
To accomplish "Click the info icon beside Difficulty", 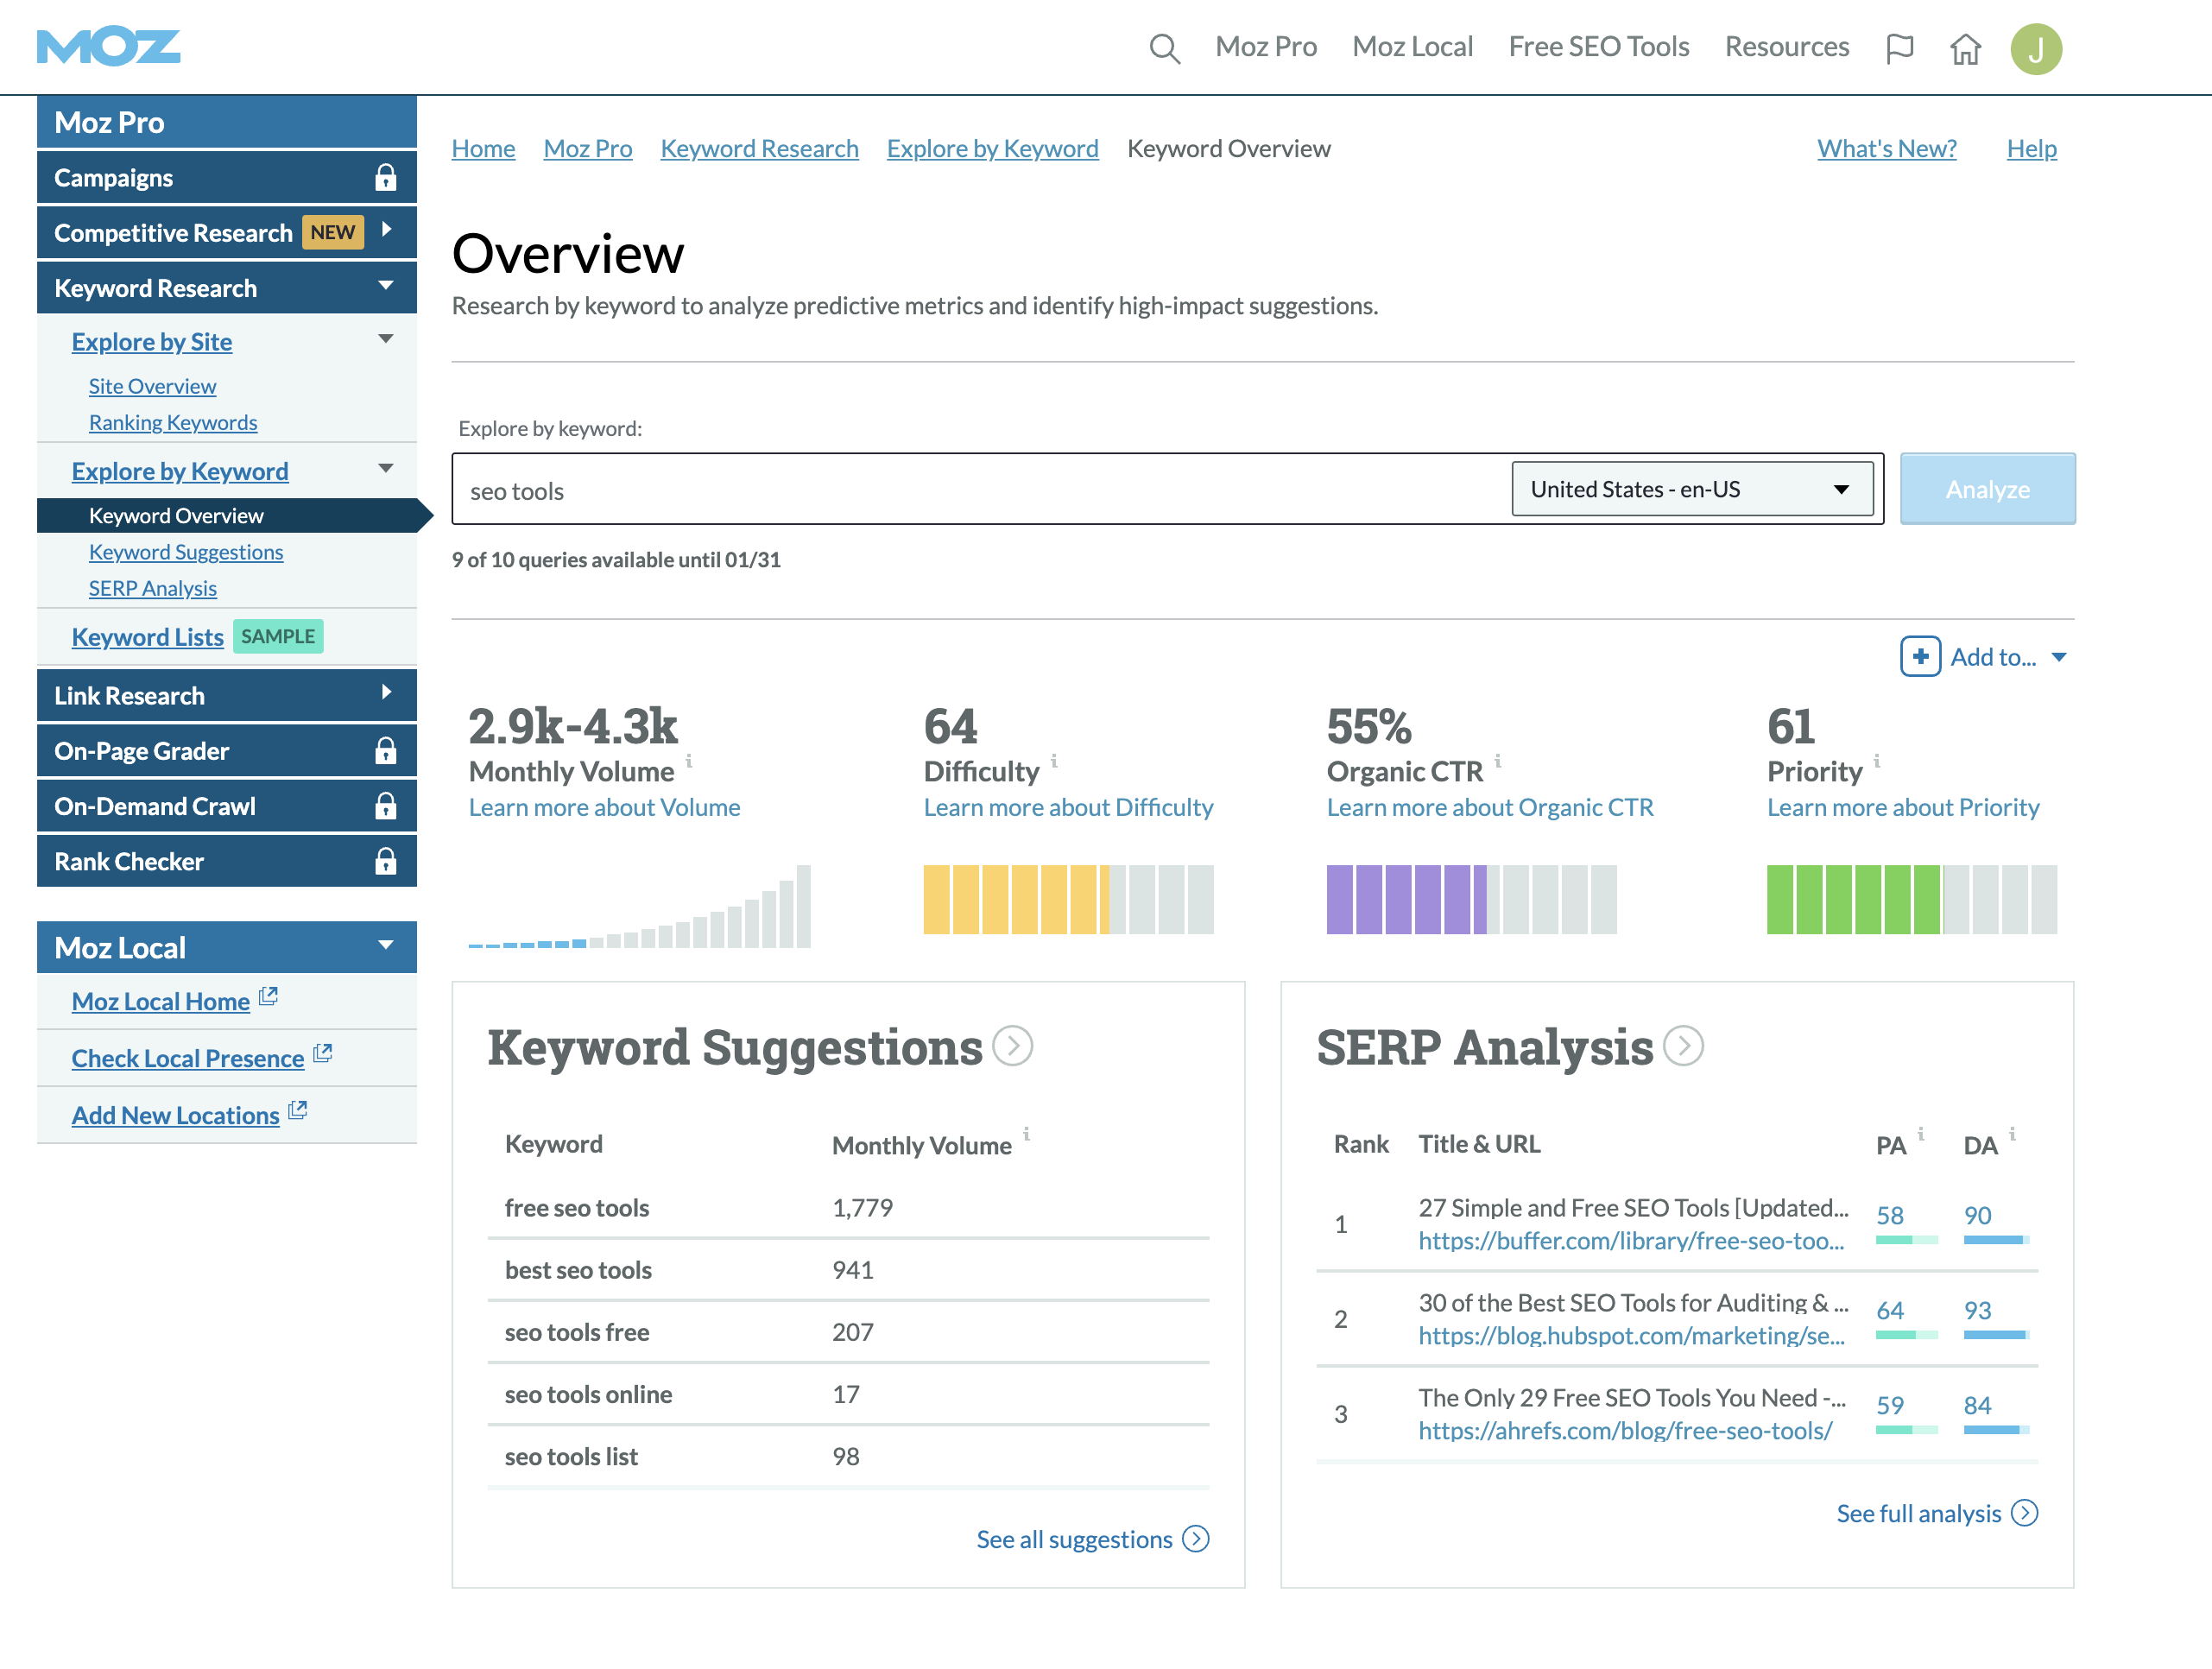I will [x=1055, y=760].
